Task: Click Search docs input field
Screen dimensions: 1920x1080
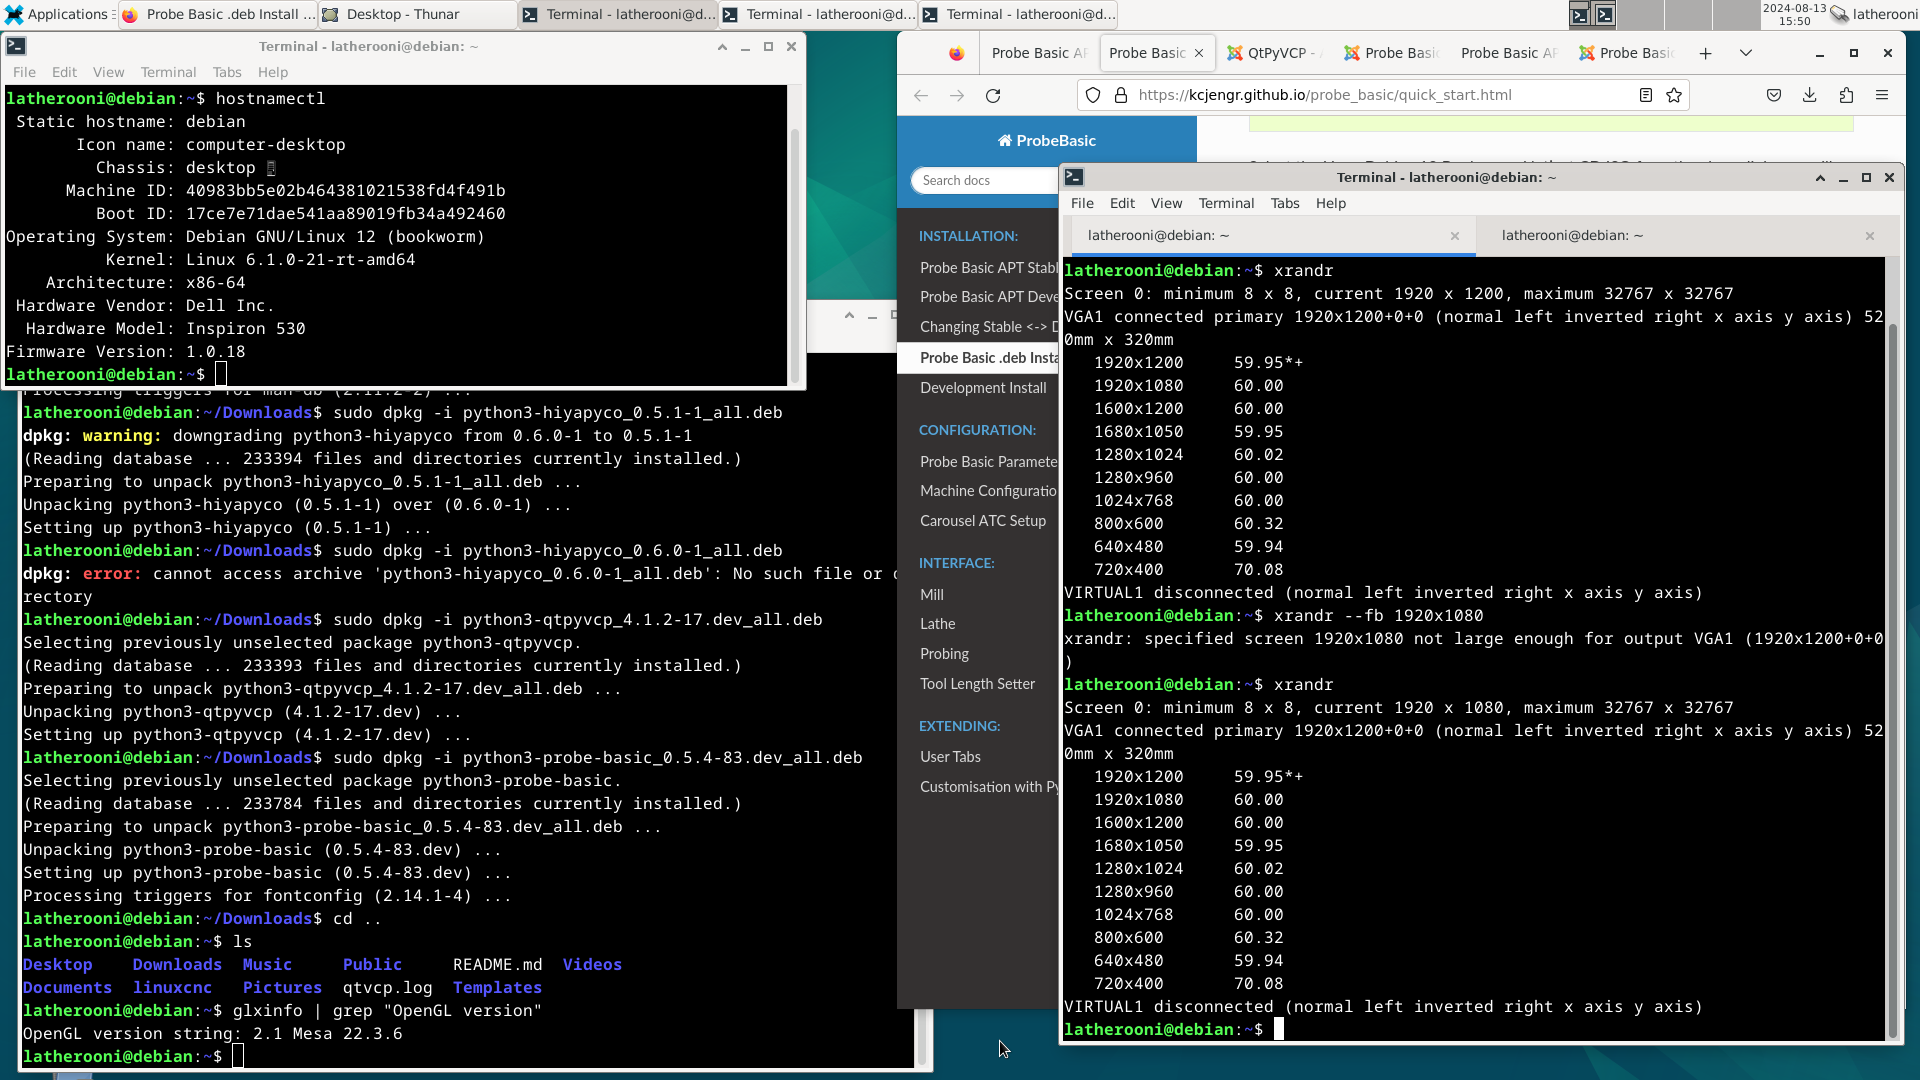Action: click(985, 180)
